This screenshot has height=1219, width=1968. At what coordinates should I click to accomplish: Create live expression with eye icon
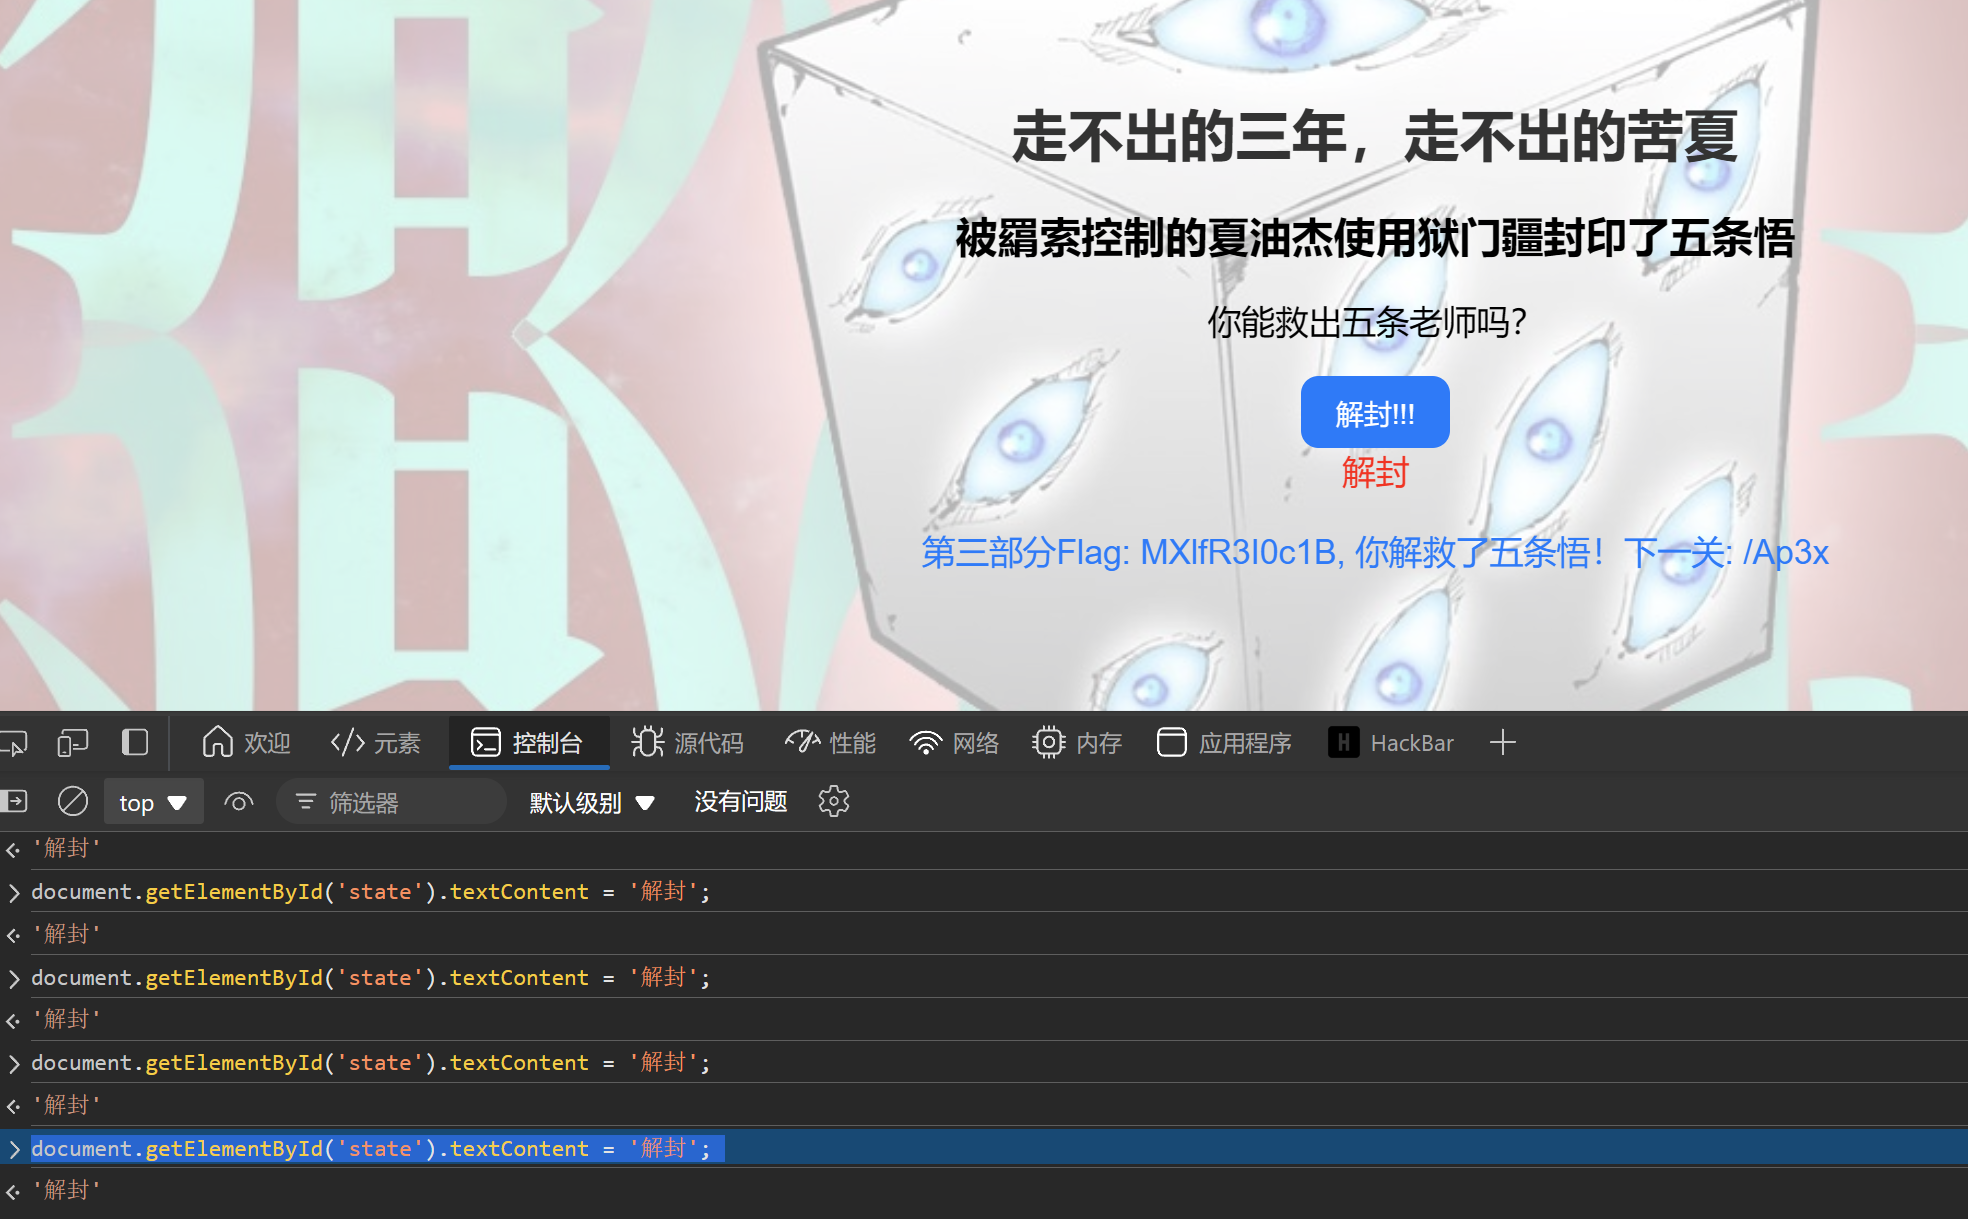click(238, 802)
